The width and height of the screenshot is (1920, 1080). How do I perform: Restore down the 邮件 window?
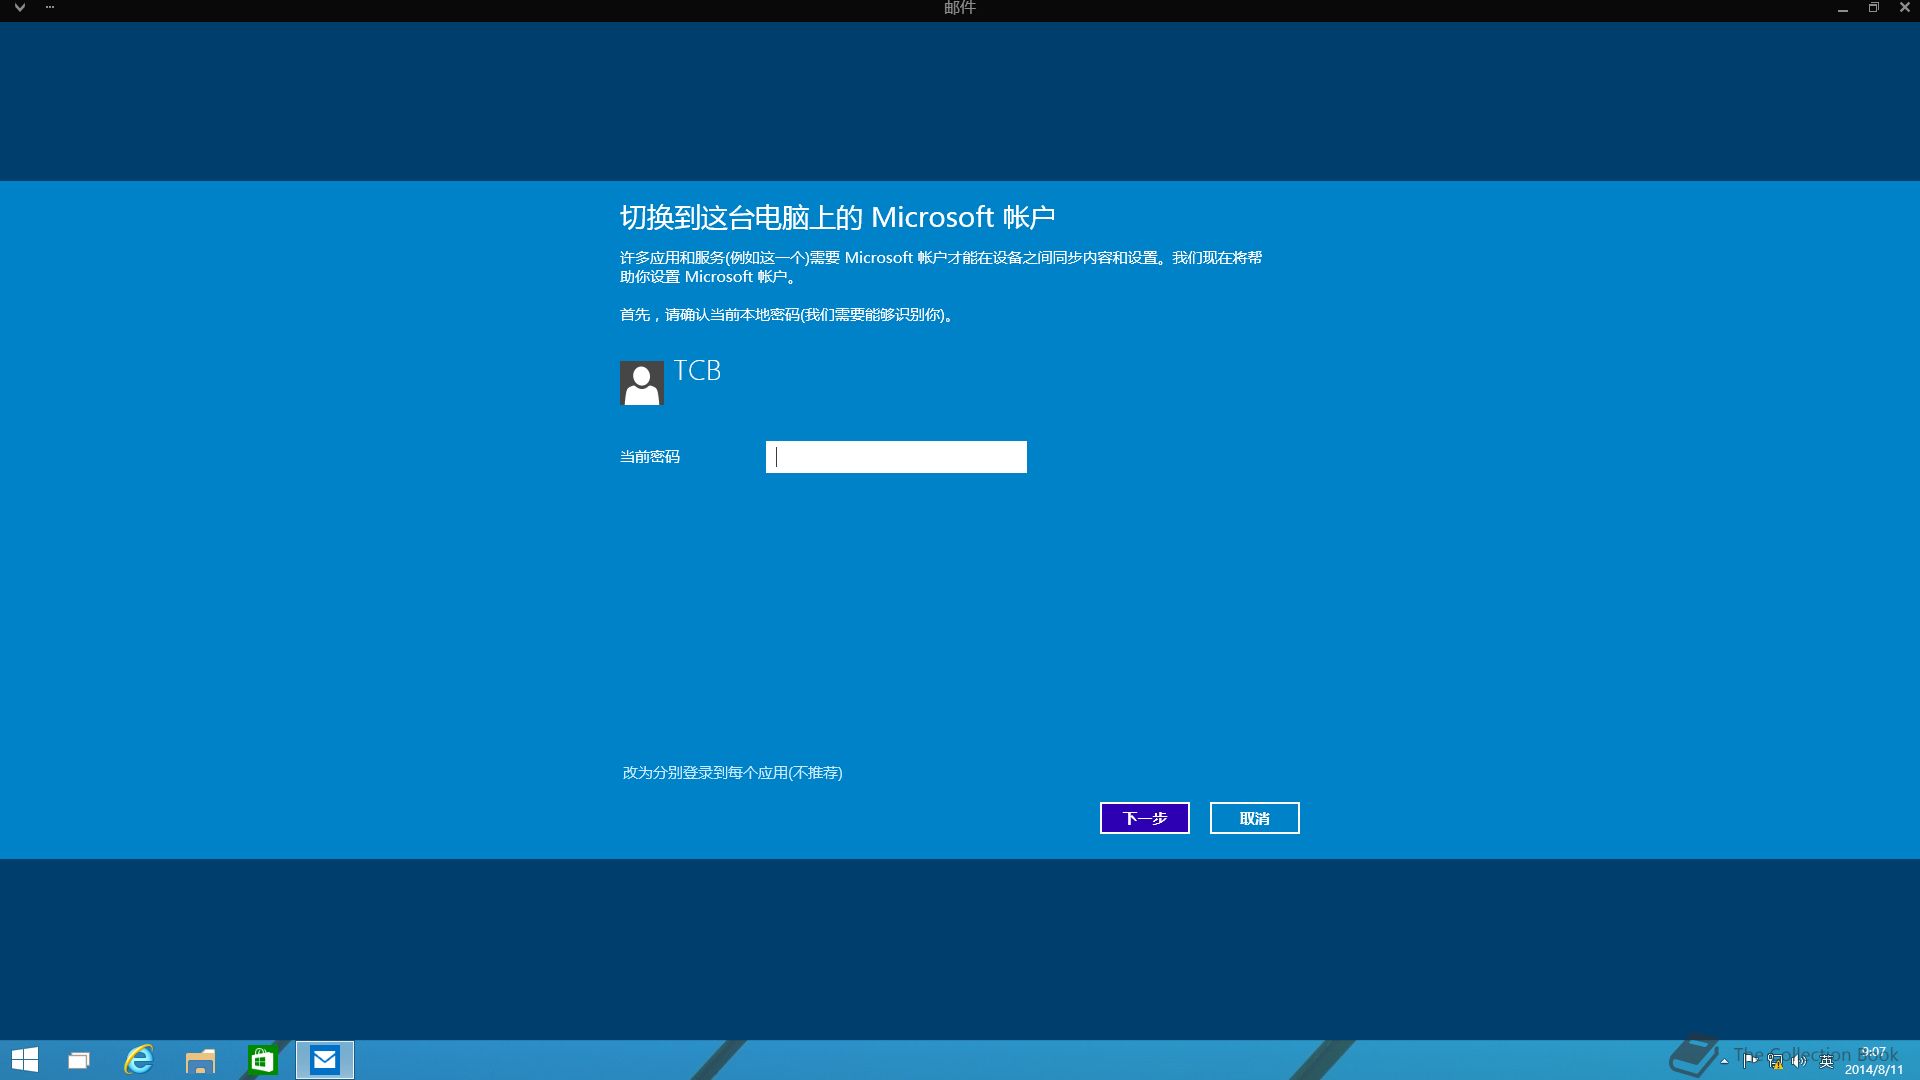point(1874,8)
